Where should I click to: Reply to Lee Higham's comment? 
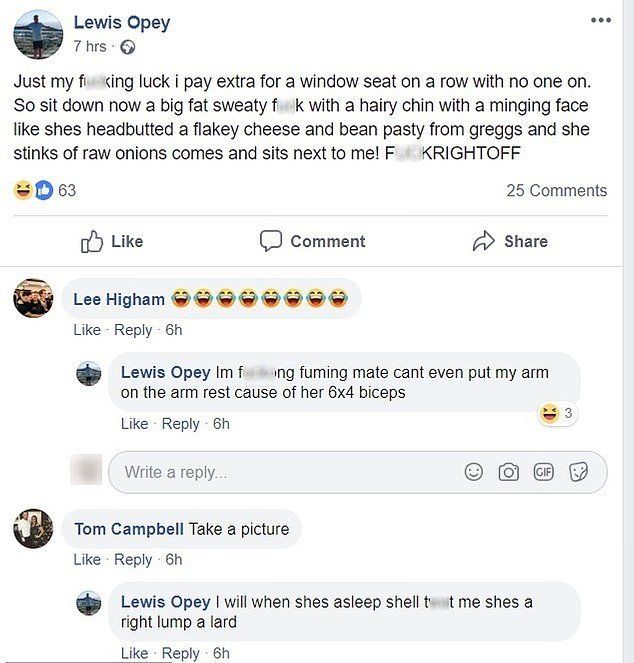[133, 330]
